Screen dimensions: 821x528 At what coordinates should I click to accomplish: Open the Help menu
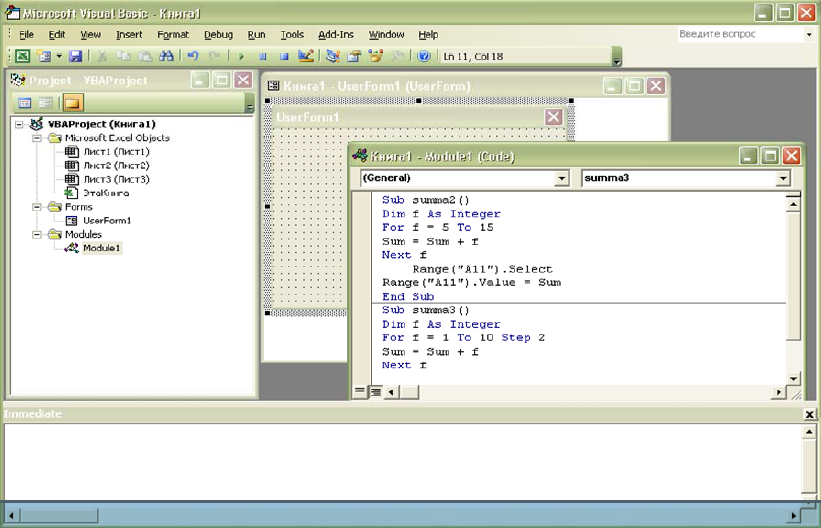point(428,35)
